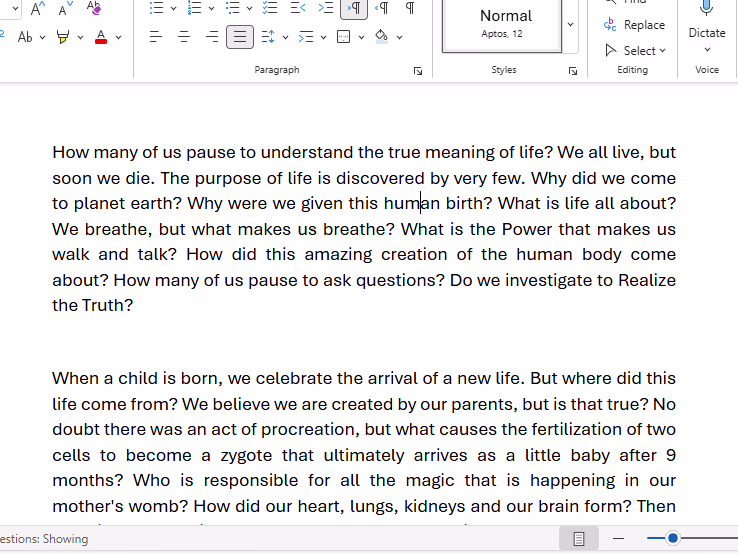Expand the multilevel list dropdown
Image resolution: width=738 pixels, height=554 pixels.
point(249,8)
